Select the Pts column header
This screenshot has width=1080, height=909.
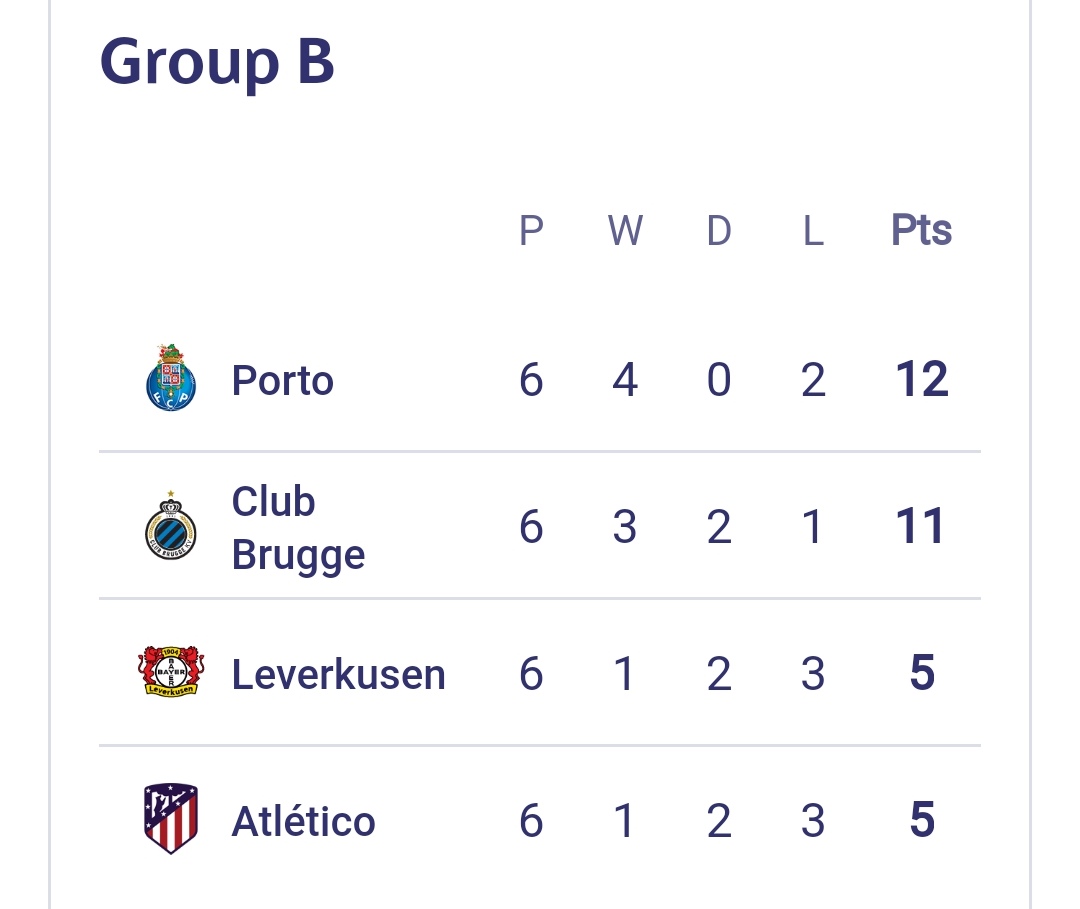pyautogui.click(x=921, y=231)
